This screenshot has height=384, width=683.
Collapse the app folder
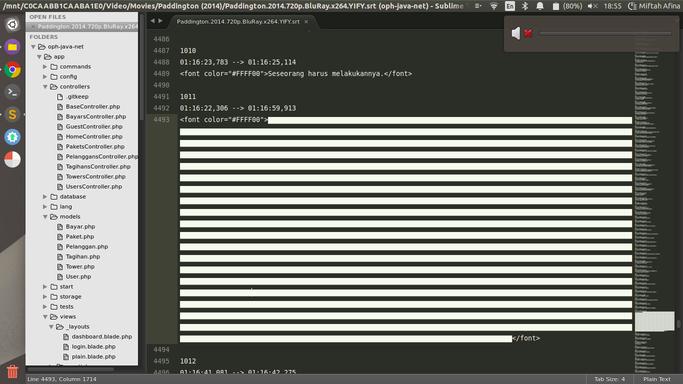(x=39, y=57)
